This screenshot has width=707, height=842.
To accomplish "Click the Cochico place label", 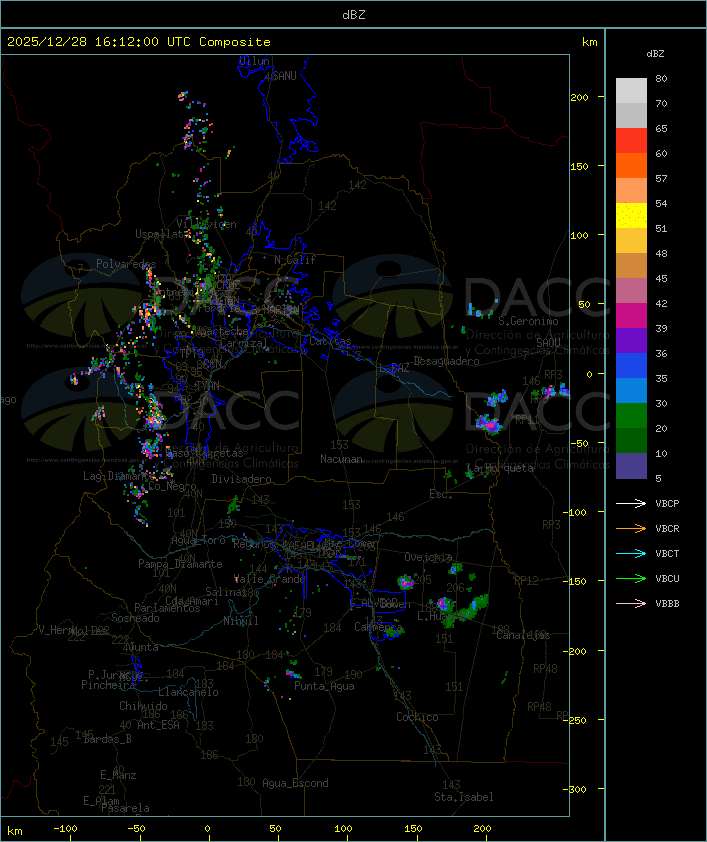I will [417, 717].
